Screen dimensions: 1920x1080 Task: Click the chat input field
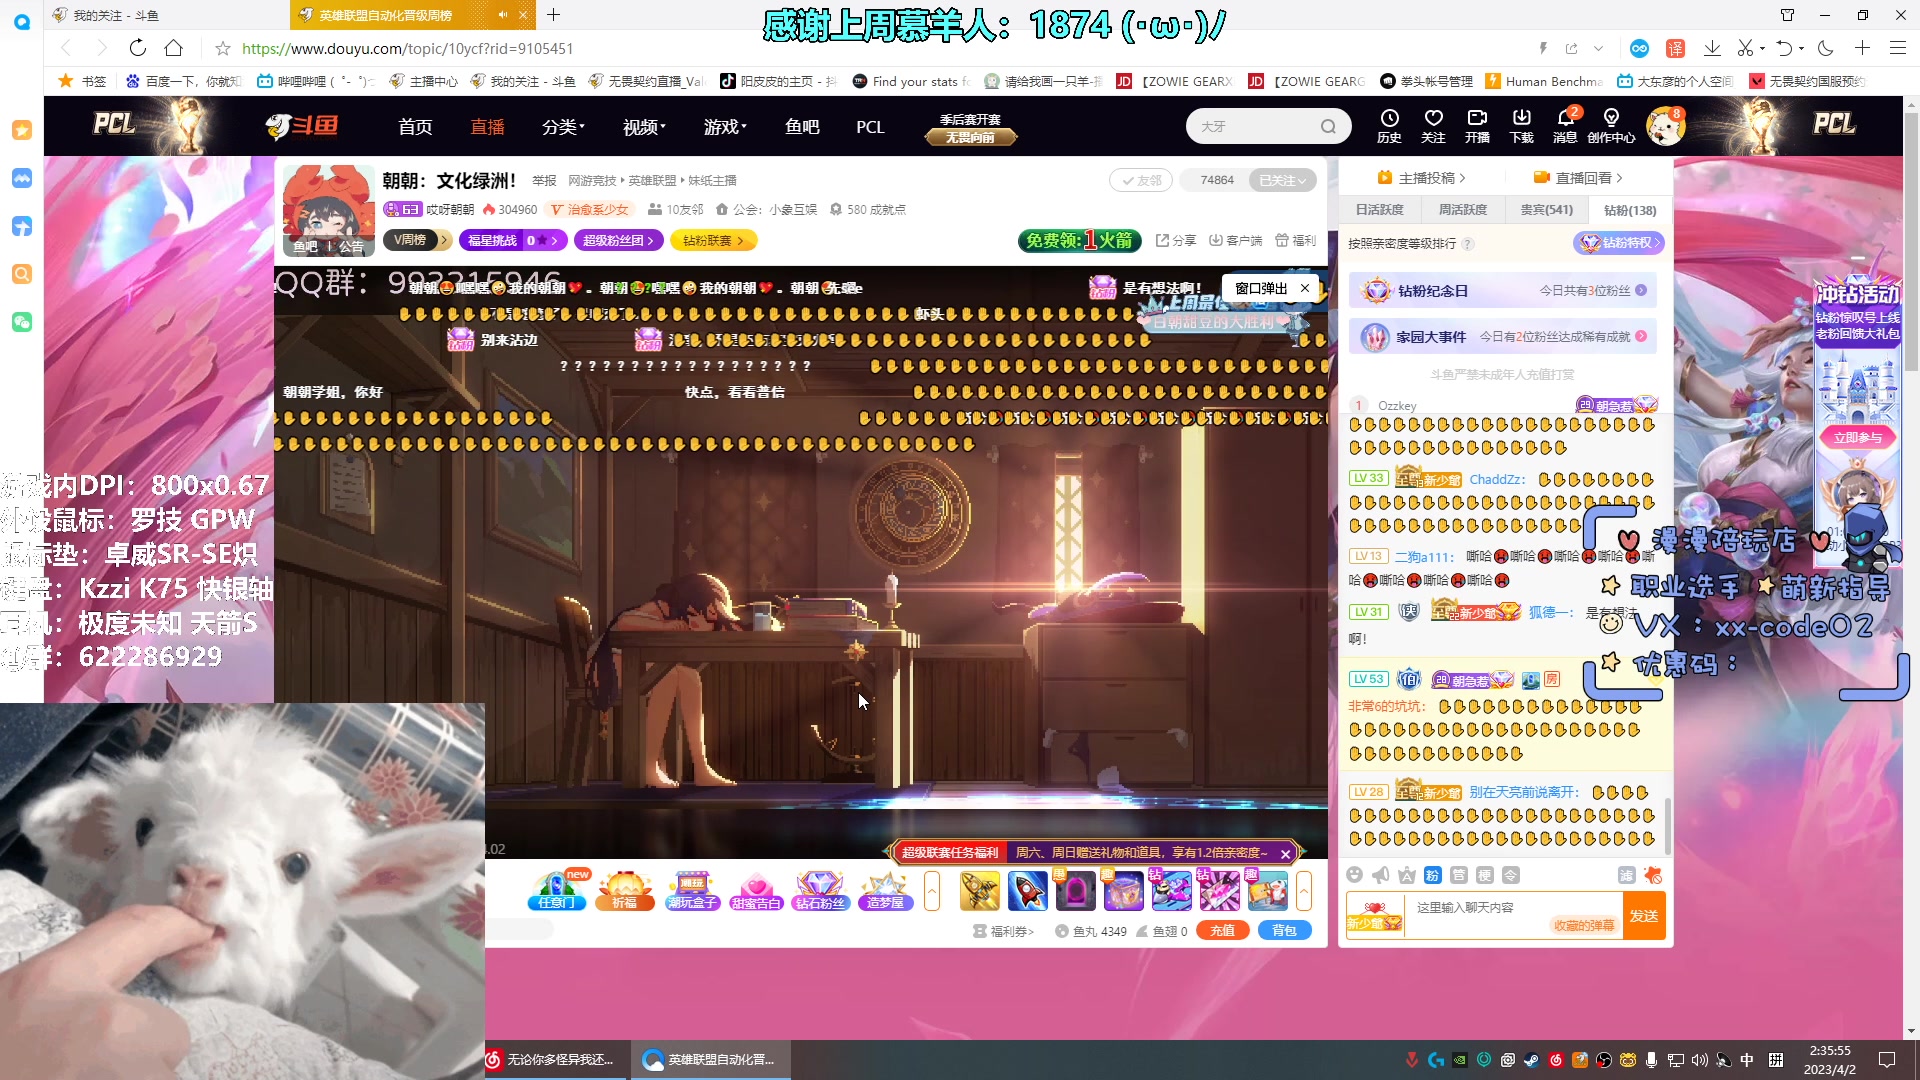tap(1513, 916)
